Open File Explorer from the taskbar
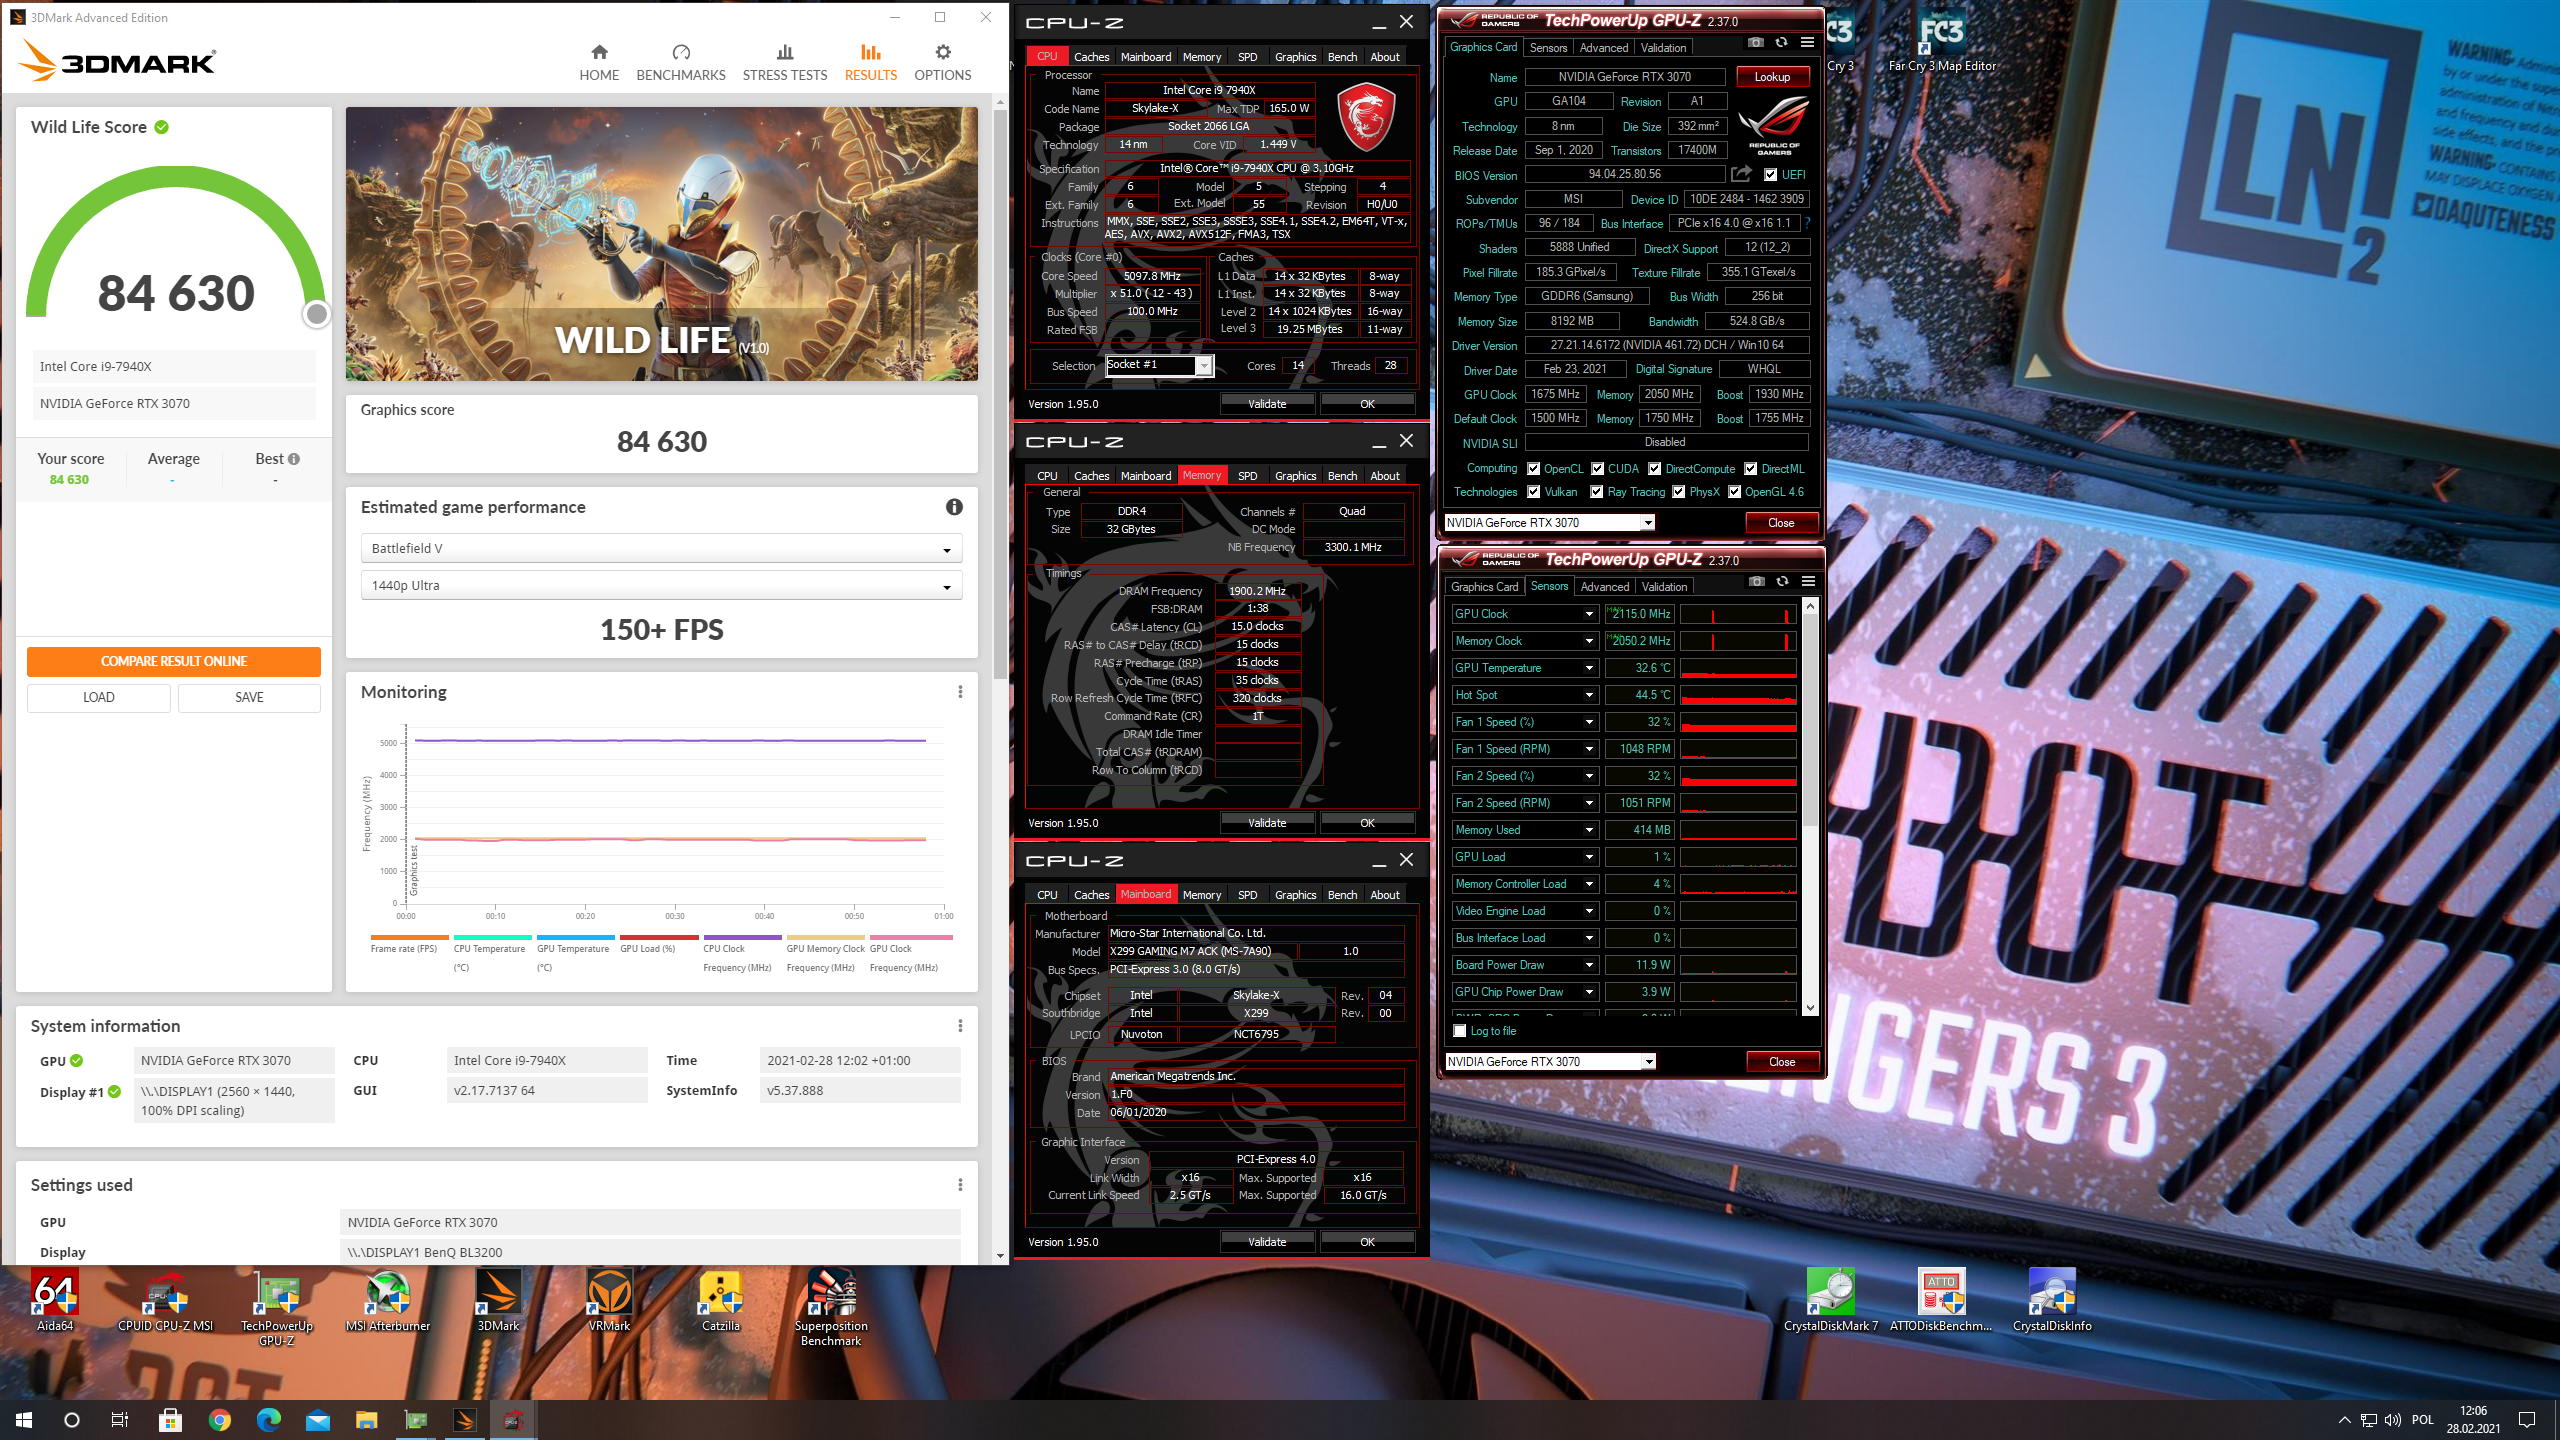This screenshot has height=1440, width=2560. 366,1420
